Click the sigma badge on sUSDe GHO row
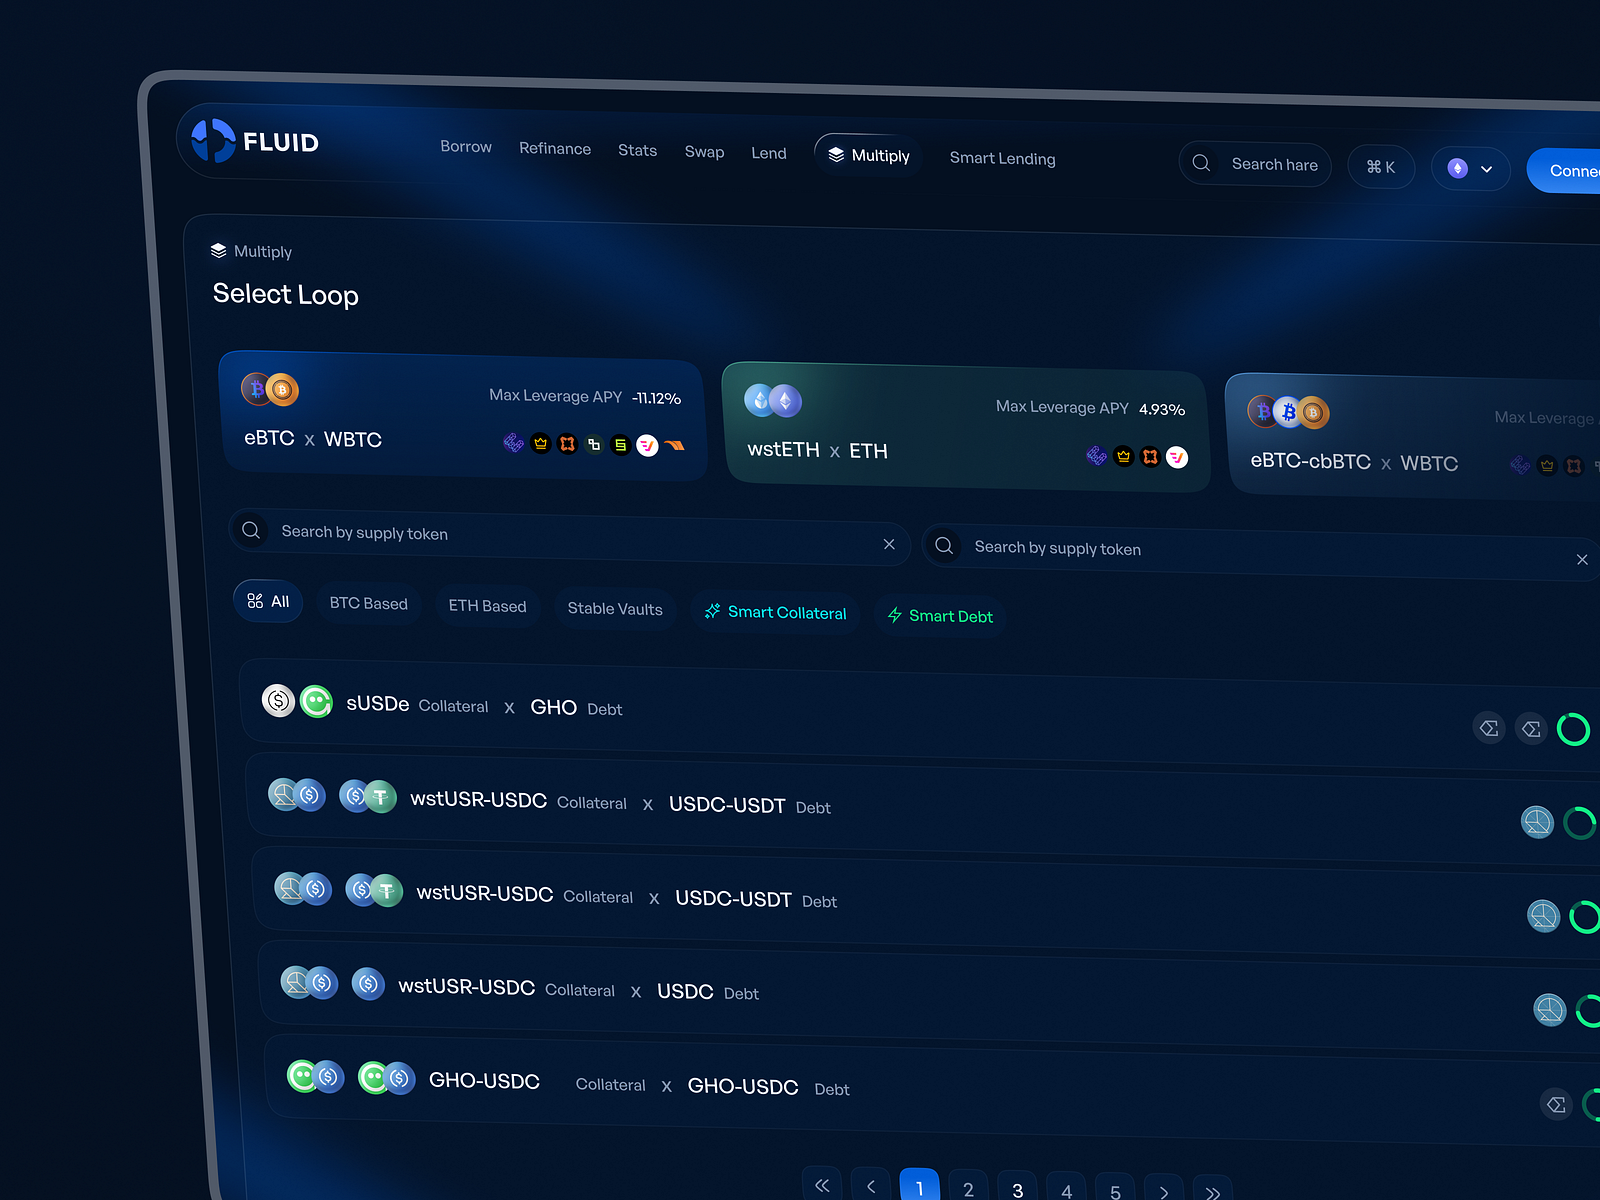The height and width of the screenshot is (1200, 1600). point(1489,728)
